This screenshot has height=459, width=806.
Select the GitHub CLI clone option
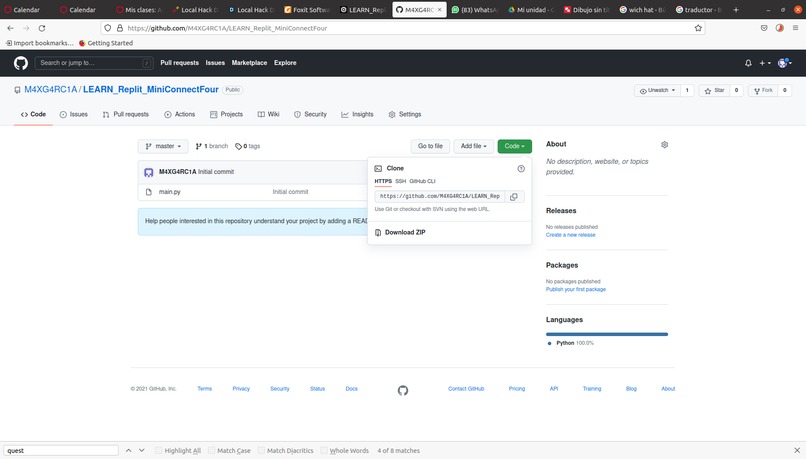click(x=422, y=181)
